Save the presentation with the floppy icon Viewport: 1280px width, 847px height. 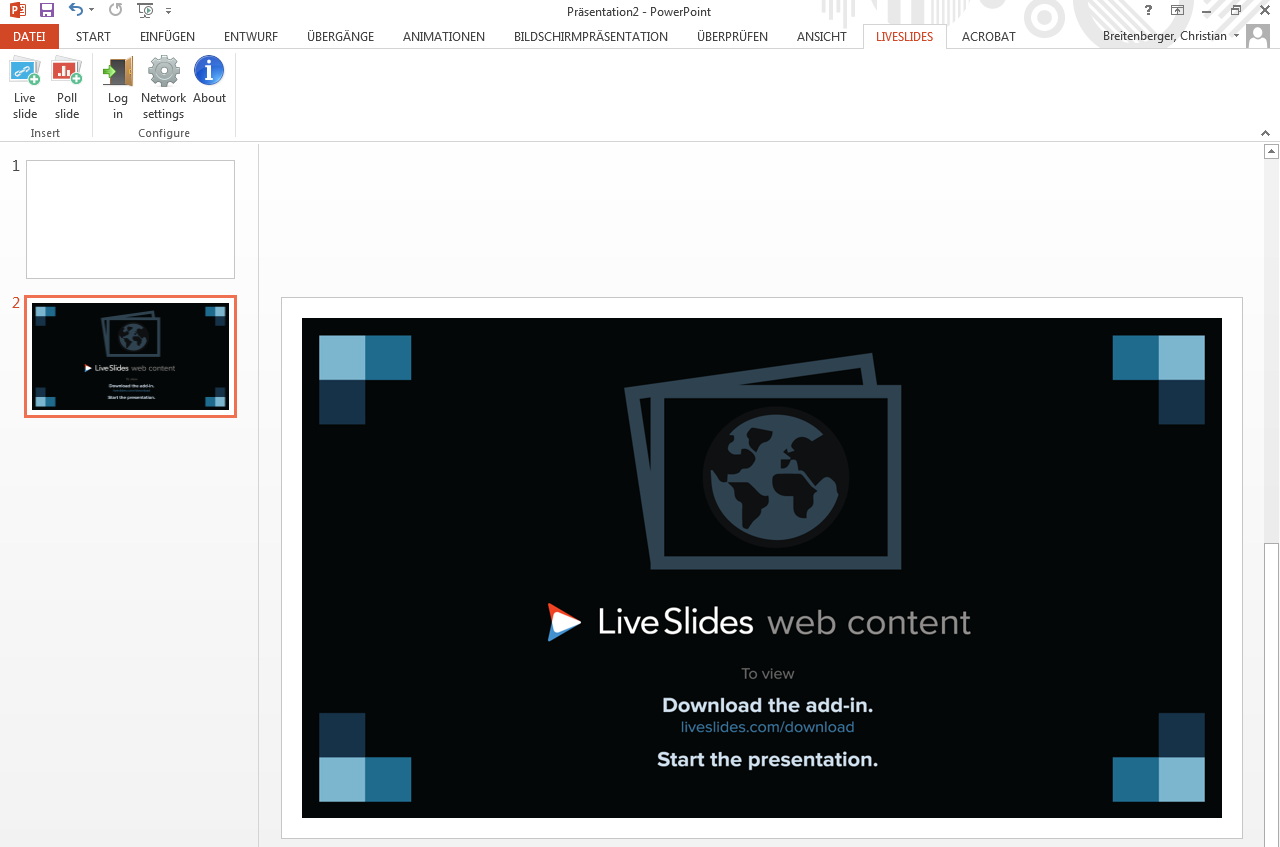(x=47, y=10)
